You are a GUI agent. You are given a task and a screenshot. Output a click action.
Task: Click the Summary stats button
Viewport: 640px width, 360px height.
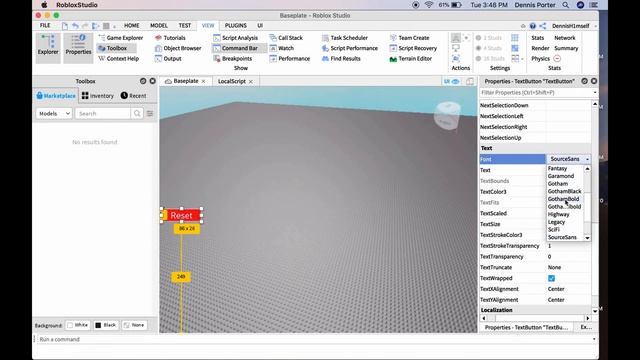pyautogui.click(x=566, y=48)
